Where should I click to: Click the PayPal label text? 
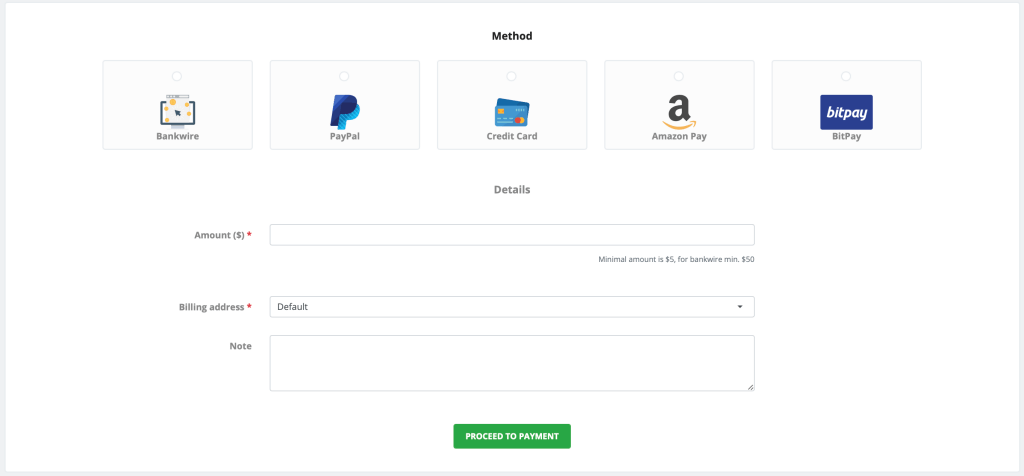pyautogui.click(x=345, y=136)
